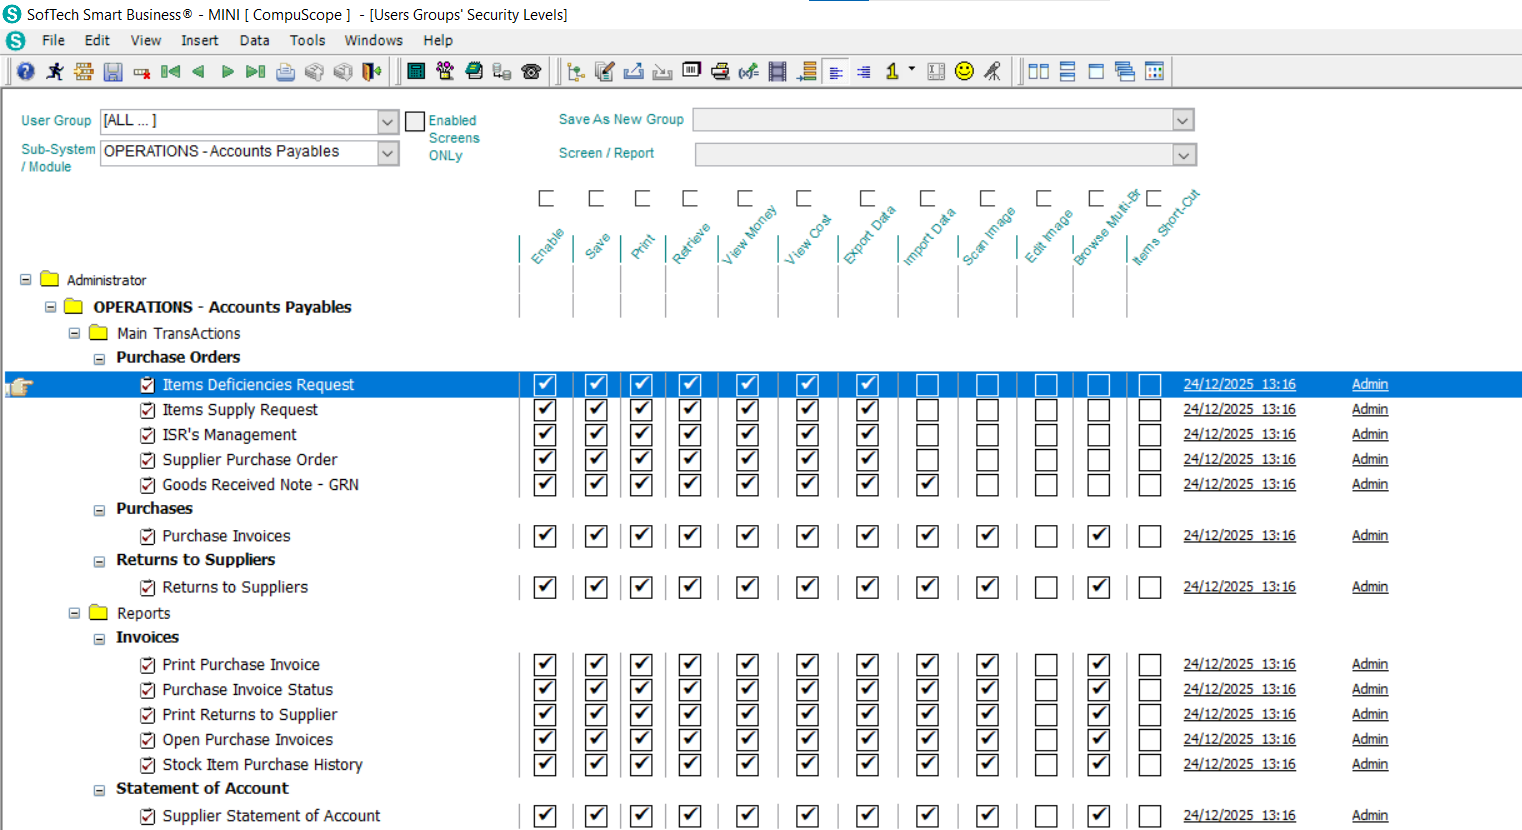Click the telescope icon in toolbar
The height and width of the screenshot is (830, 1522).
point(992,71)
